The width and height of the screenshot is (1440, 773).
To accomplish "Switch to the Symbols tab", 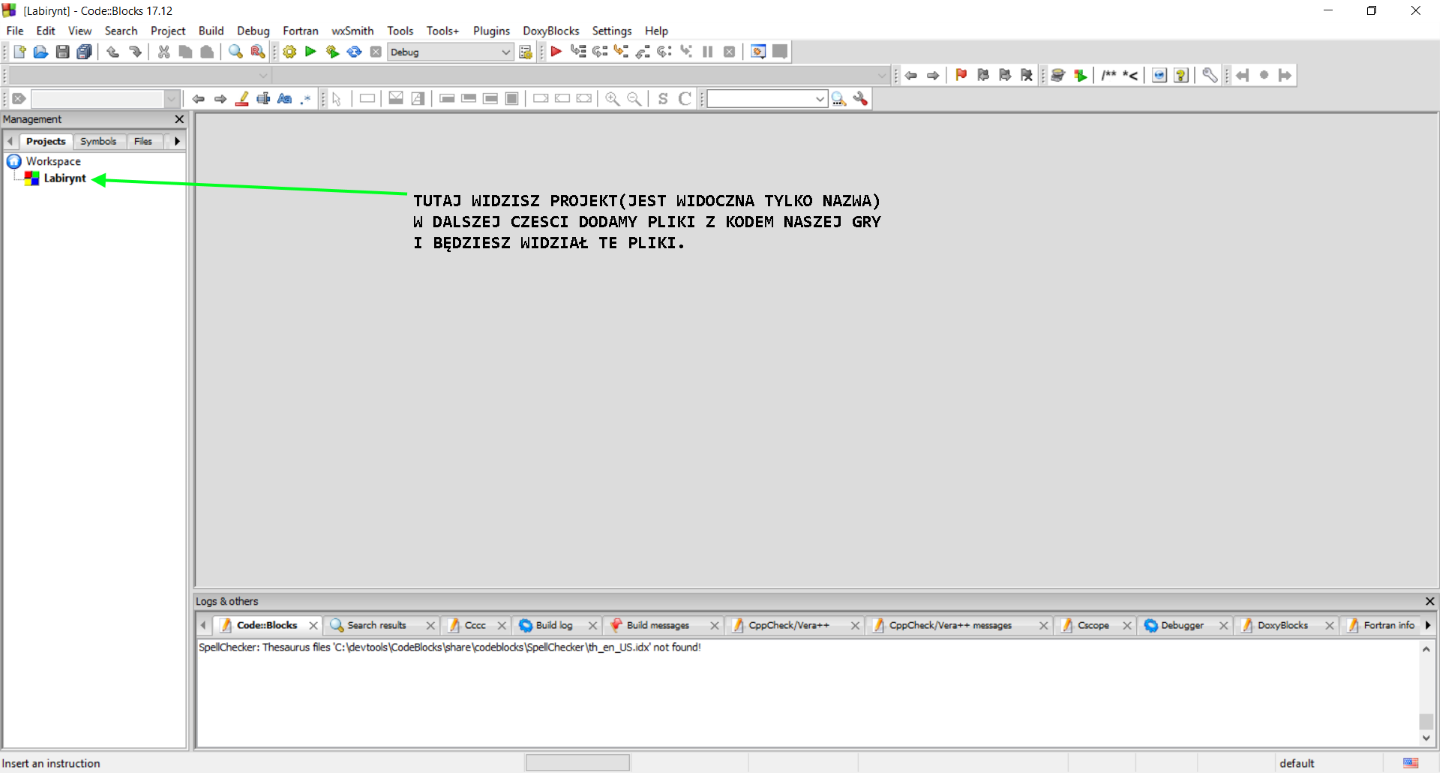I will point(98,141).
